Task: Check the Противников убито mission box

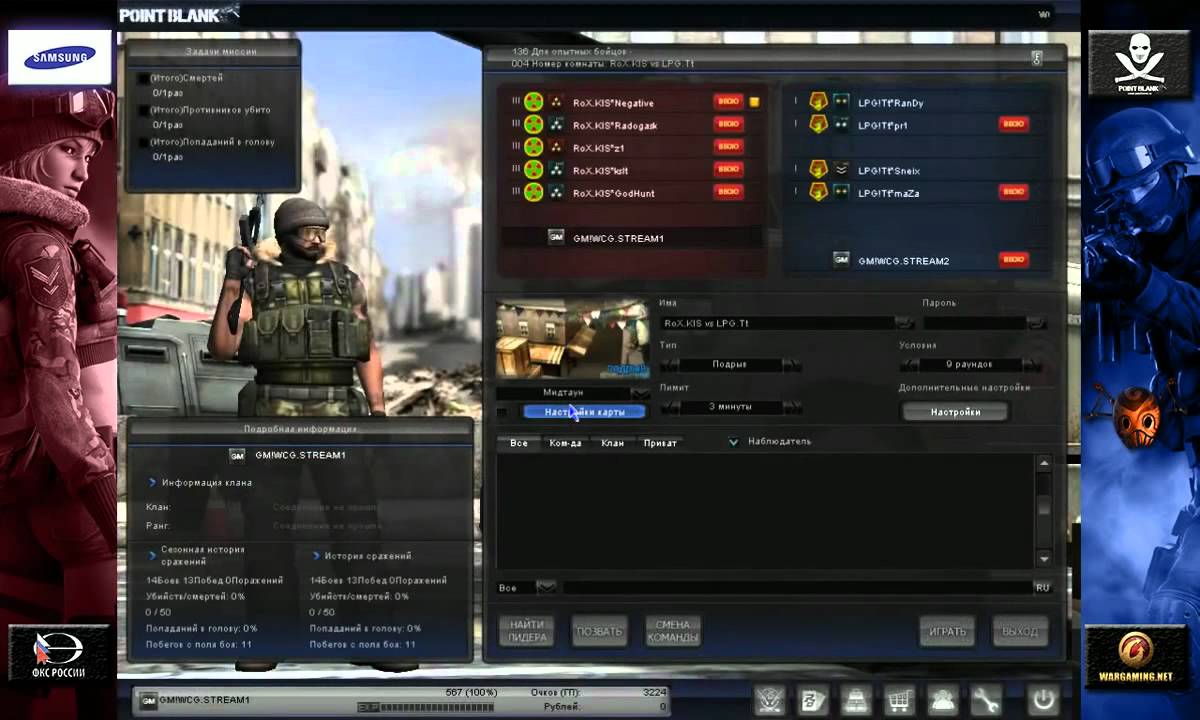Action: point(143,110)
